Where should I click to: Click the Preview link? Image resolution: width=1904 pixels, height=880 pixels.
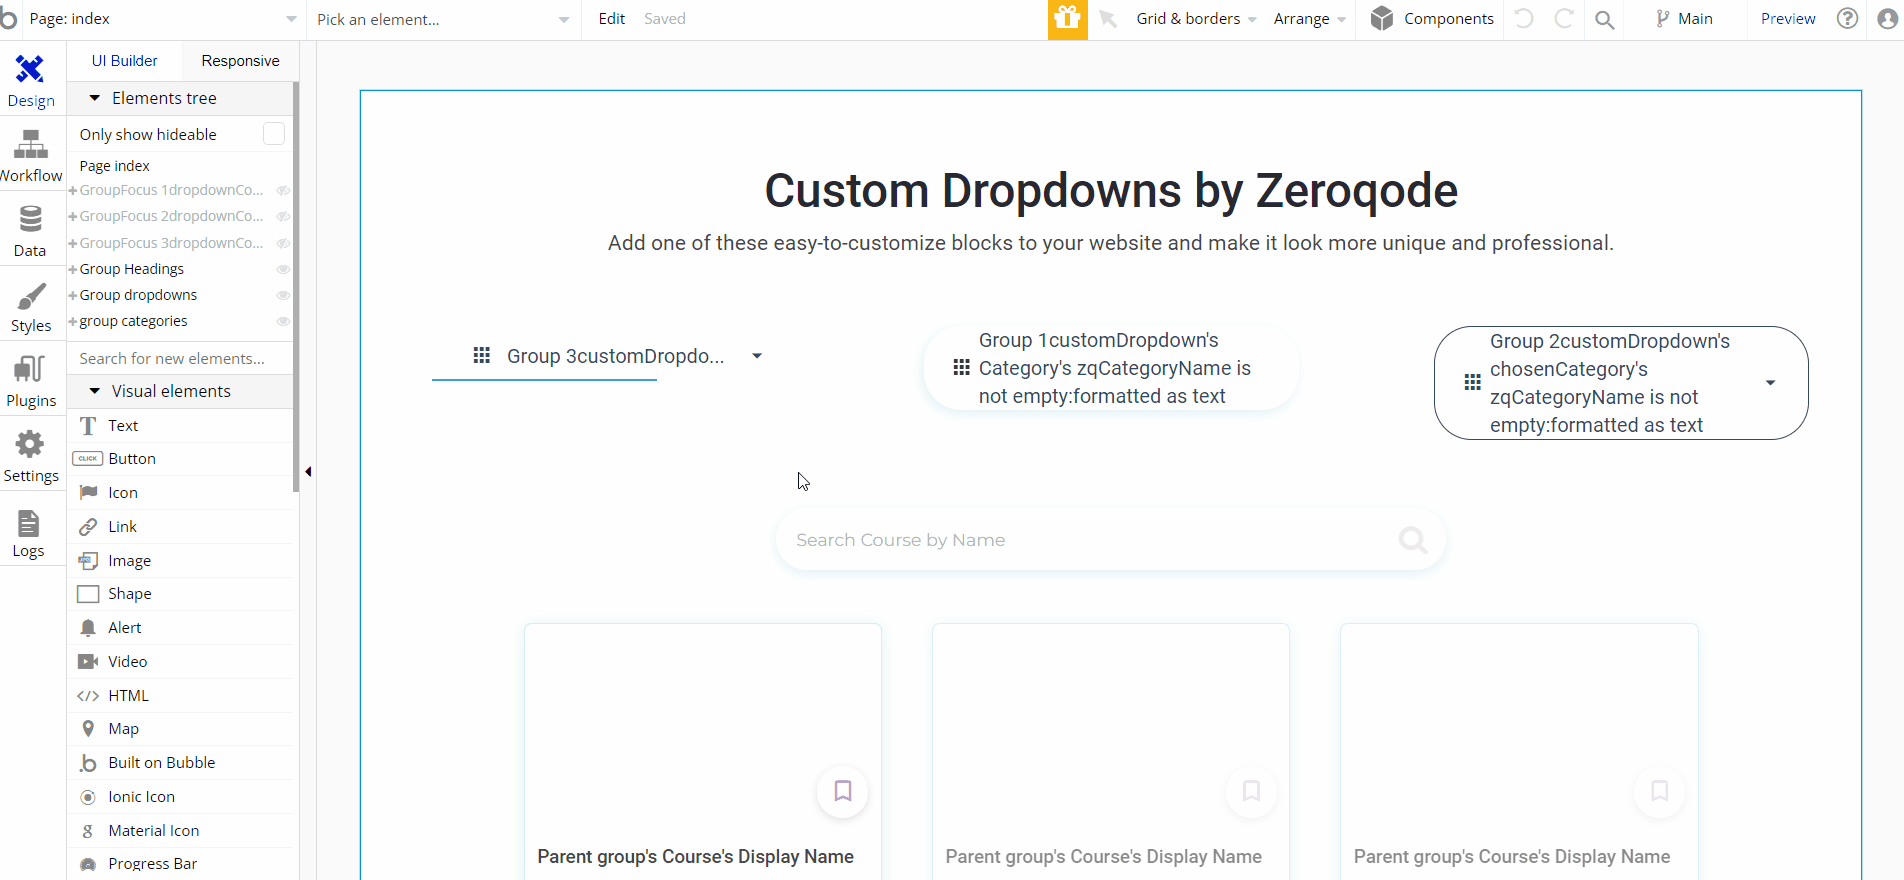1787,19
